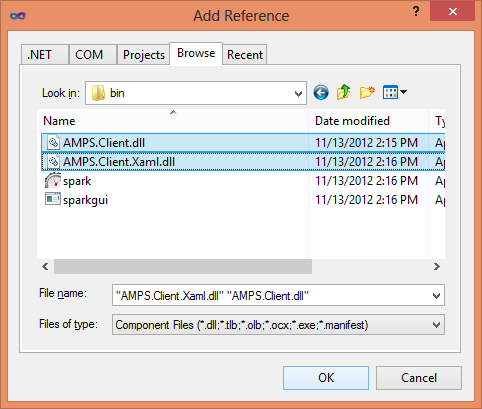Image resolution: width=482 pixels, height=409 pixels.
Task: Click the Cancel button
Action: tap(419, 378)
